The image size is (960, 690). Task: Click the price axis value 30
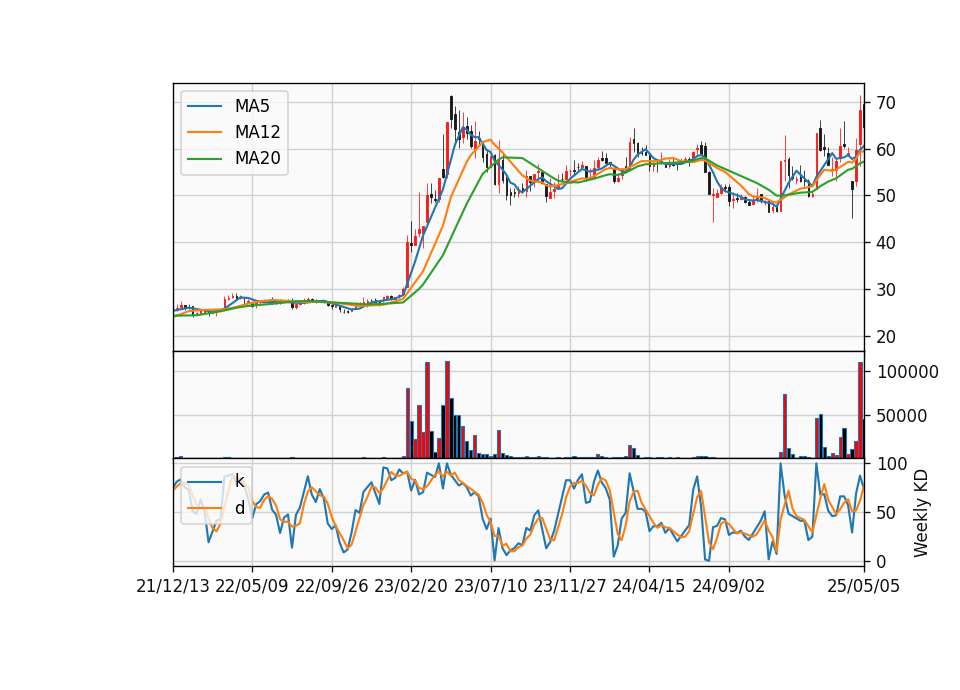pos(886,290)
